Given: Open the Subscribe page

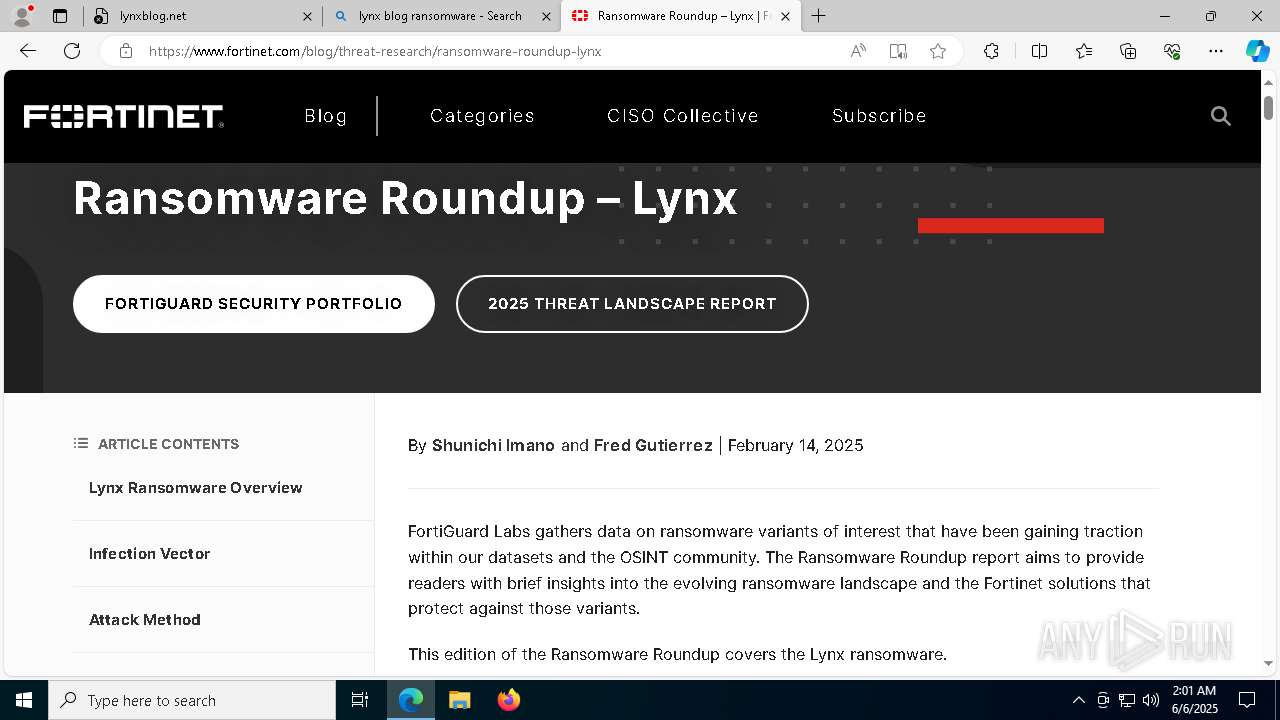Looking at the screenshot, I should tap(879, 116).
